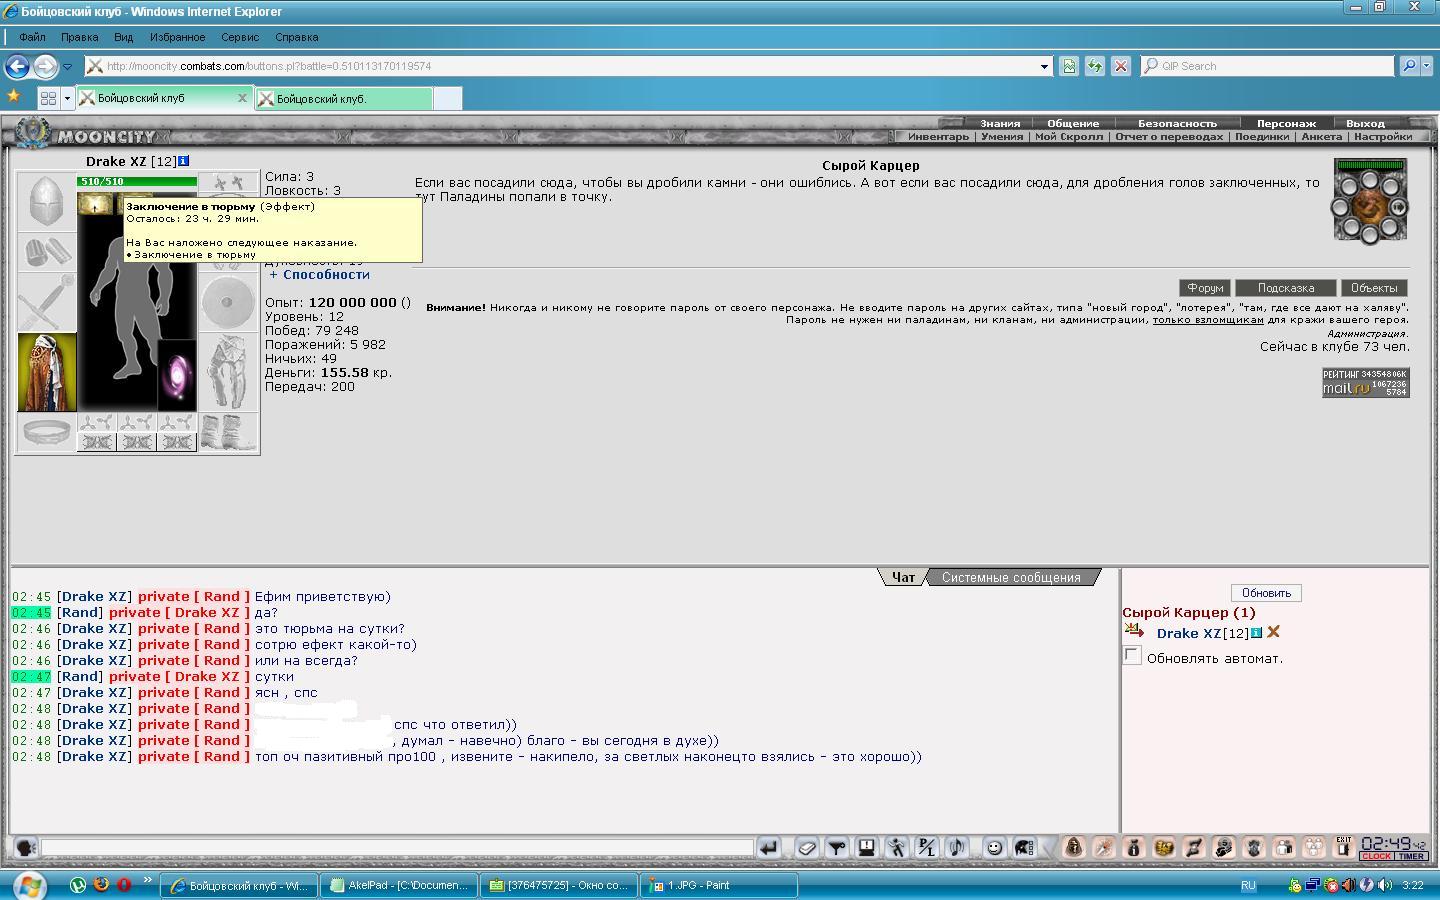Image resolution: width=1440 pixels, height=900 pixels.
Task: Open the Правка menu
Action: [x=79, y=37]
